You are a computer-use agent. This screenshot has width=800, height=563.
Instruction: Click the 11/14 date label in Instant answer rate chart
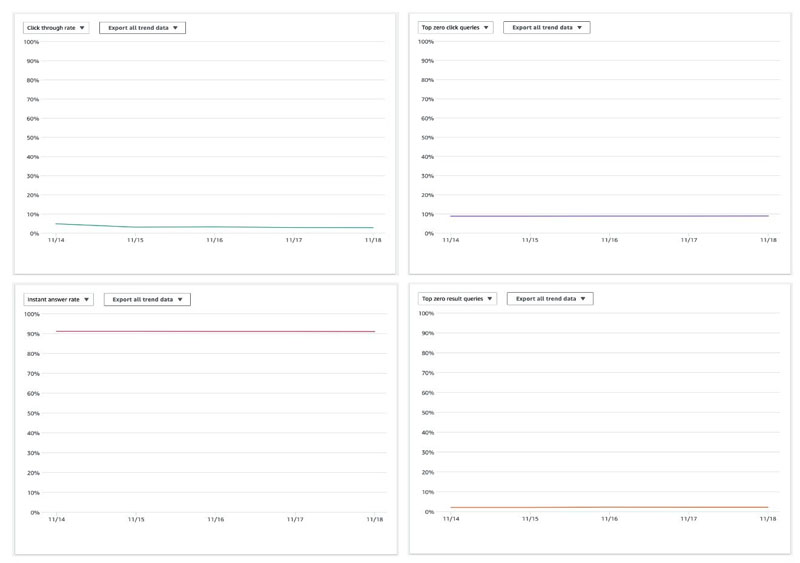(x=56, y=519)
